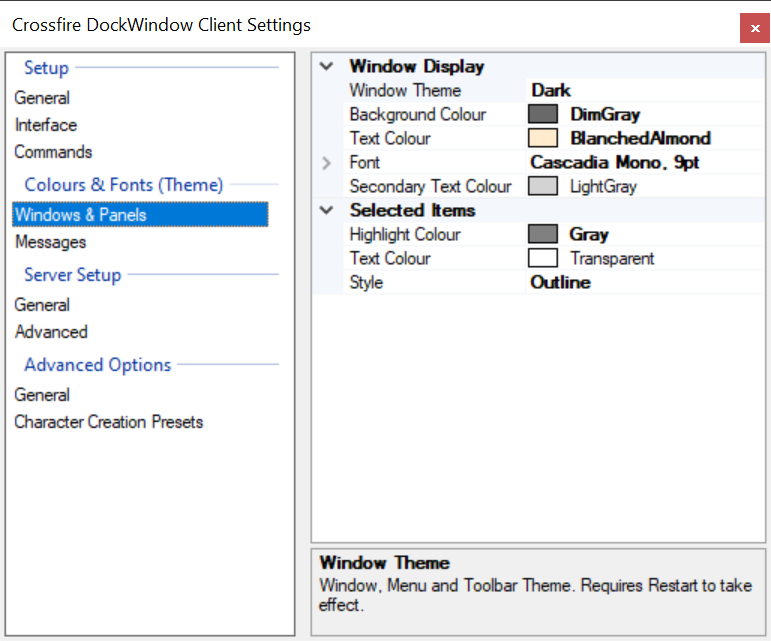This screenshot has height=641, width=771.
Task: Open General under Setup
Action: 42,98
